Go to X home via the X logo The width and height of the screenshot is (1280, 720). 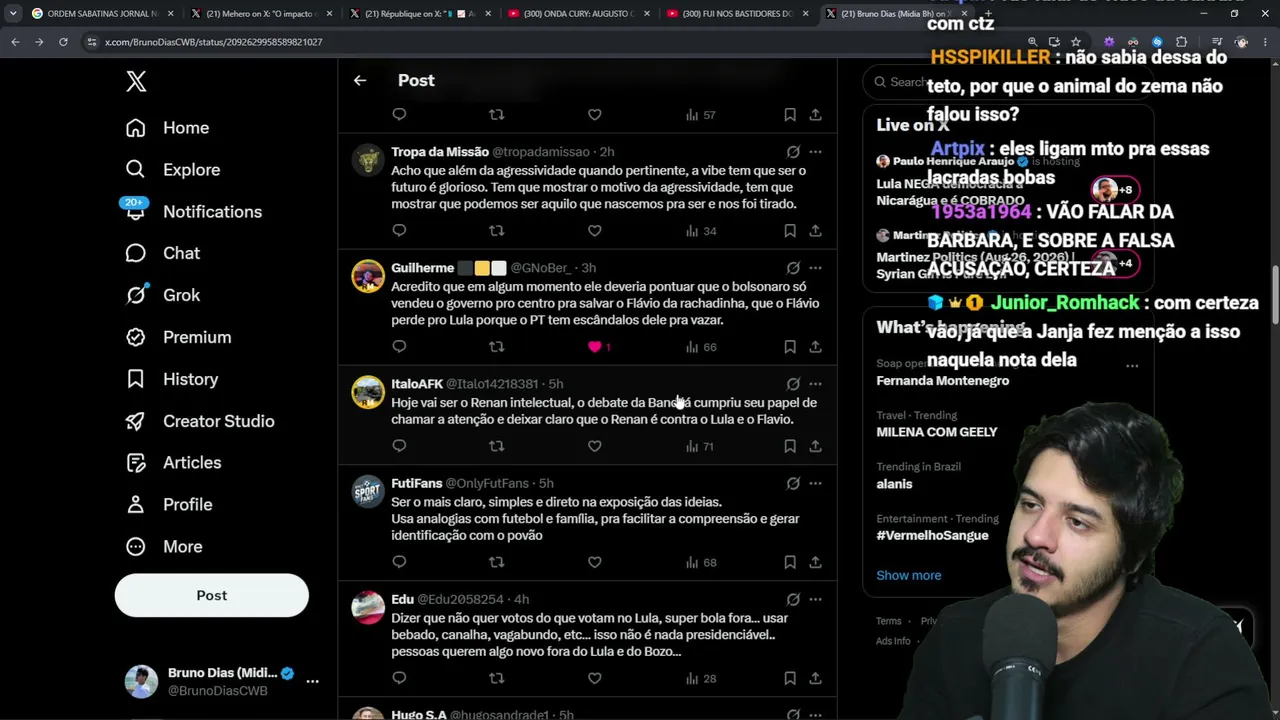coord(136,81)
